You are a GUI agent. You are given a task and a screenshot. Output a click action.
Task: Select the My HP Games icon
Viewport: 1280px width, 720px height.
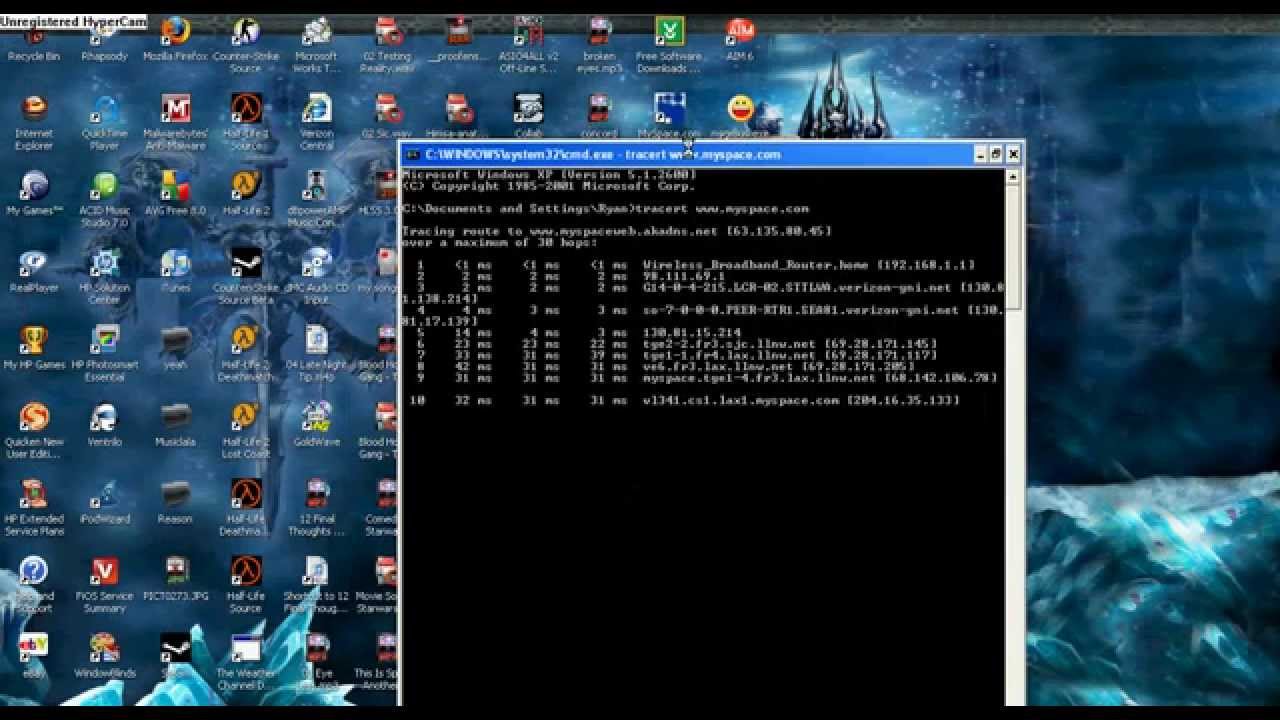34,348
